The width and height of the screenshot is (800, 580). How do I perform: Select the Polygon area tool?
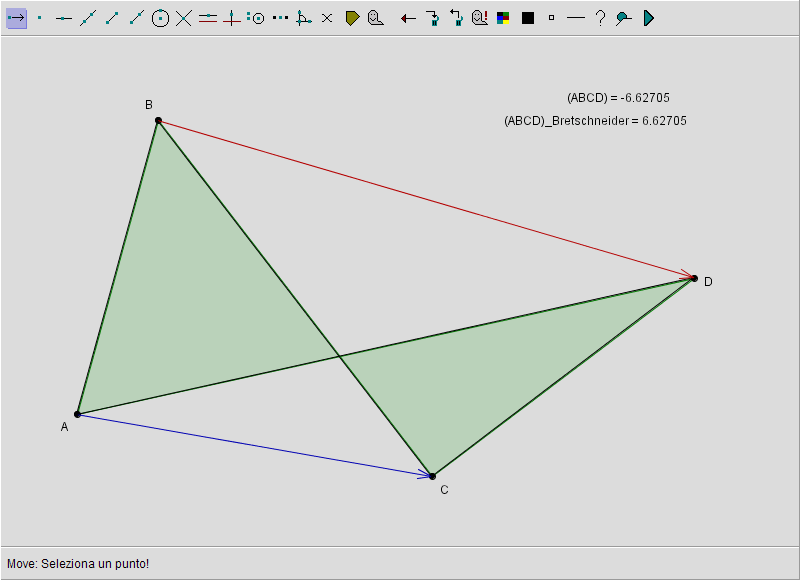pos(352,18)
